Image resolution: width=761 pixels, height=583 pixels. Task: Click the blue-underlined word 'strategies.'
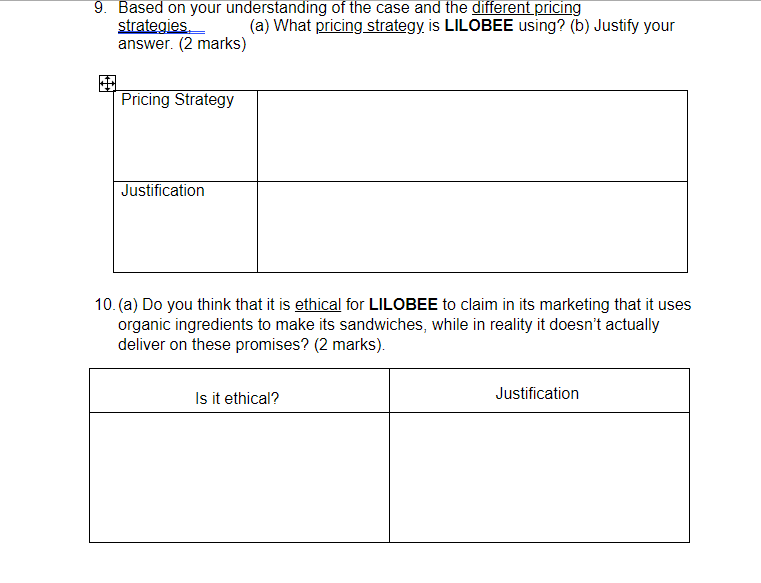click(154, 26)
